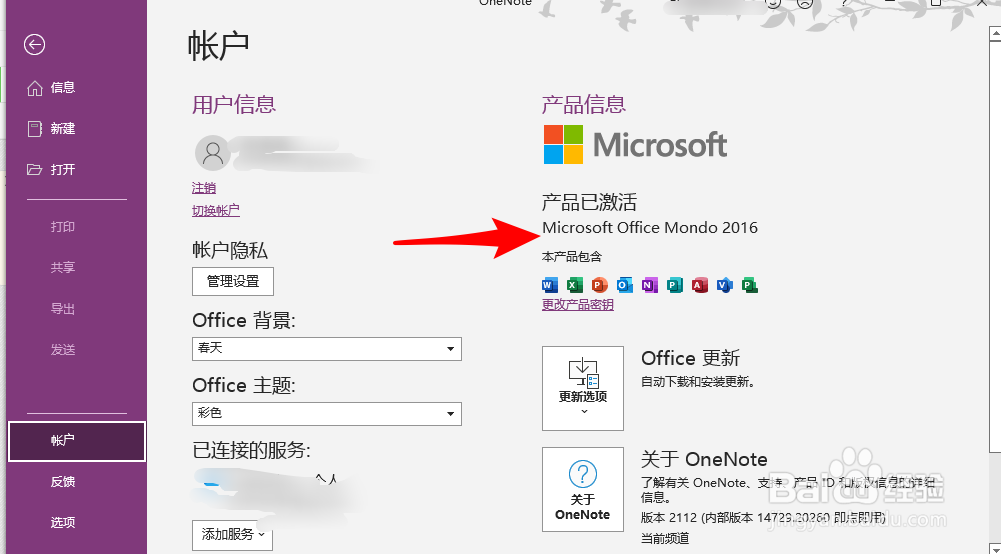Click the 自动下载和安装更新 text
This screenshot has width=1001, height=554.
(698, 382)
